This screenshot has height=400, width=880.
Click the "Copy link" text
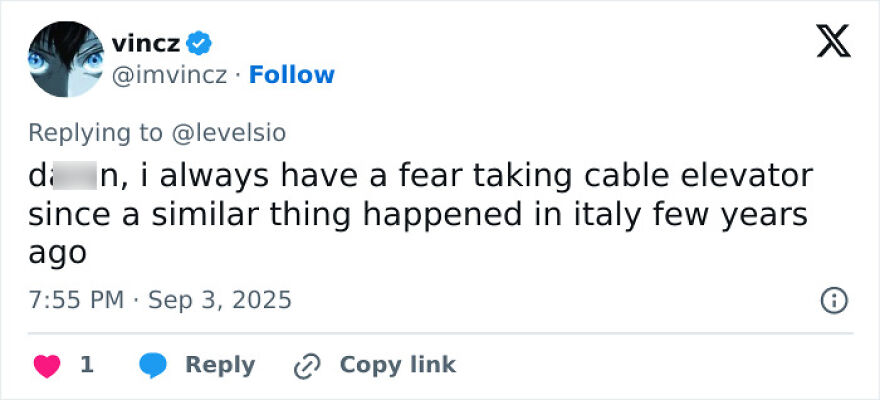coord(397,365)
